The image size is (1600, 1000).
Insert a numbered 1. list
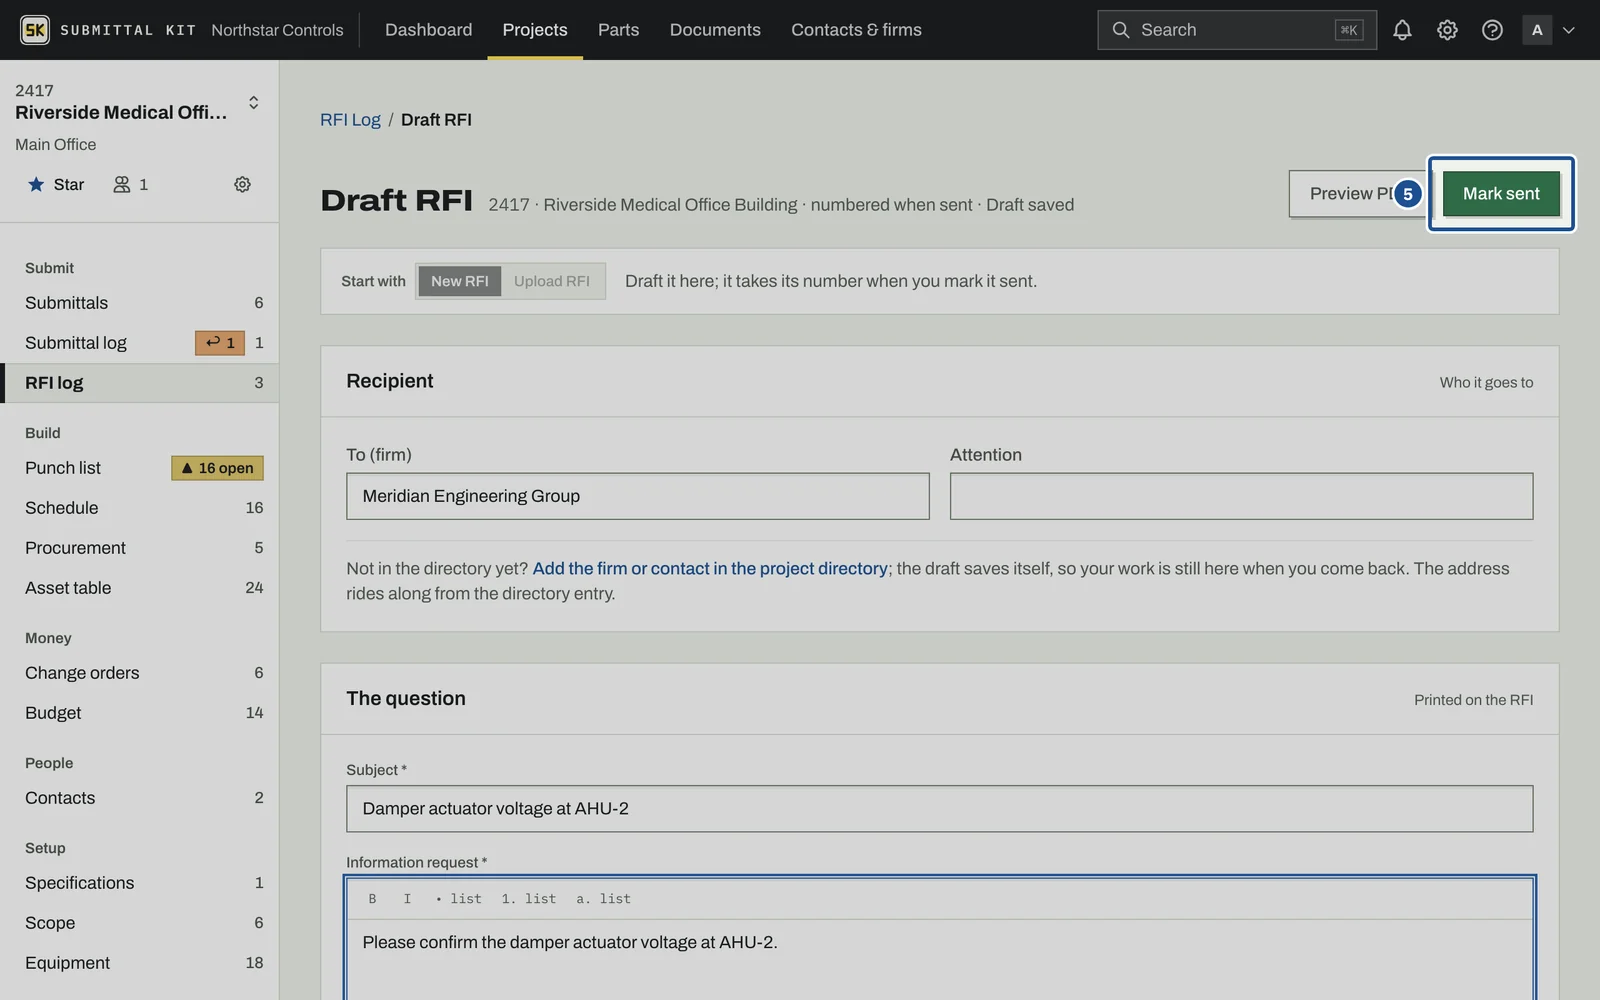tap(529, 899)
